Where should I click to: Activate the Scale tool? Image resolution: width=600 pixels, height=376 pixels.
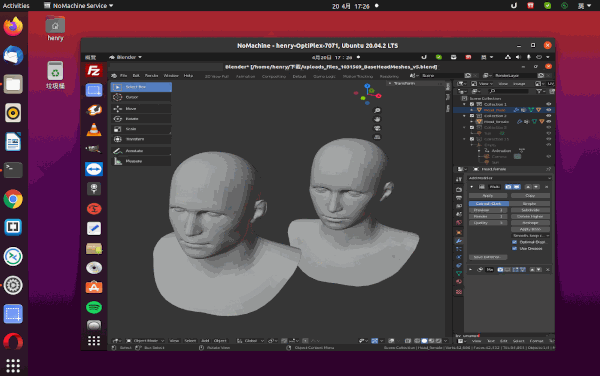click(x=141, y=129)
